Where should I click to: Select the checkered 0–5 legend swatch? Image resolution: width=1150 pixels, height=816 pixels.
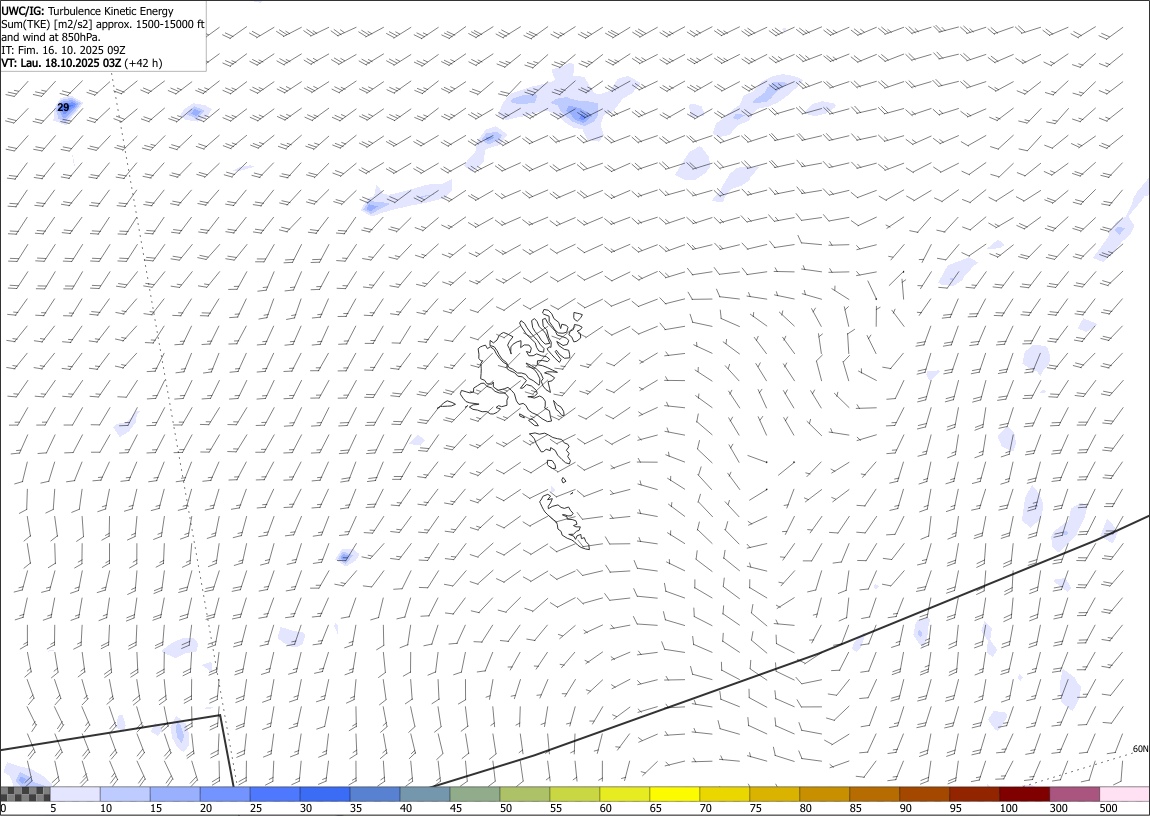click(25, 794)
